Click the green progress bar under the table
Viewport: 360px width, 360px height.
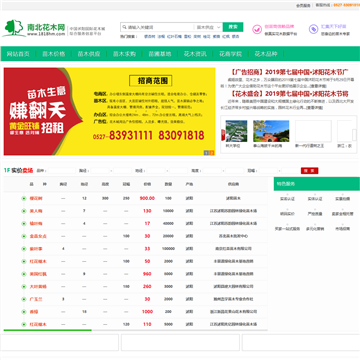[x=48, y=330]
